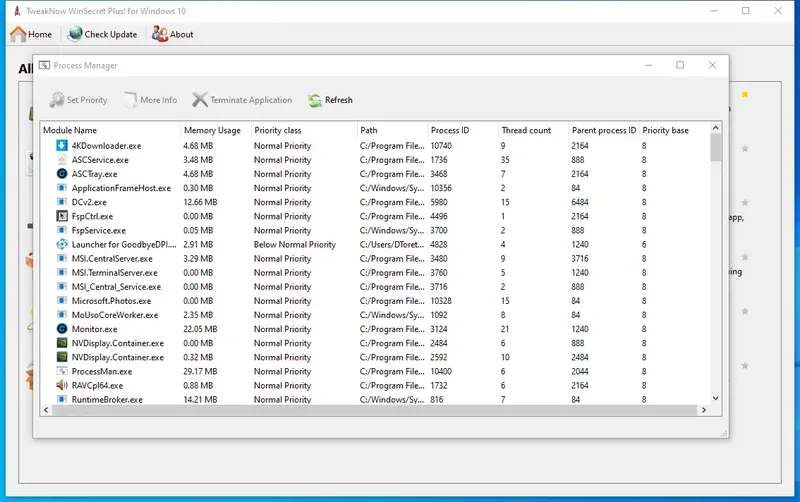Click the Refresh button label
This screenshot has width=800, height=502.
tap(339, 100)
